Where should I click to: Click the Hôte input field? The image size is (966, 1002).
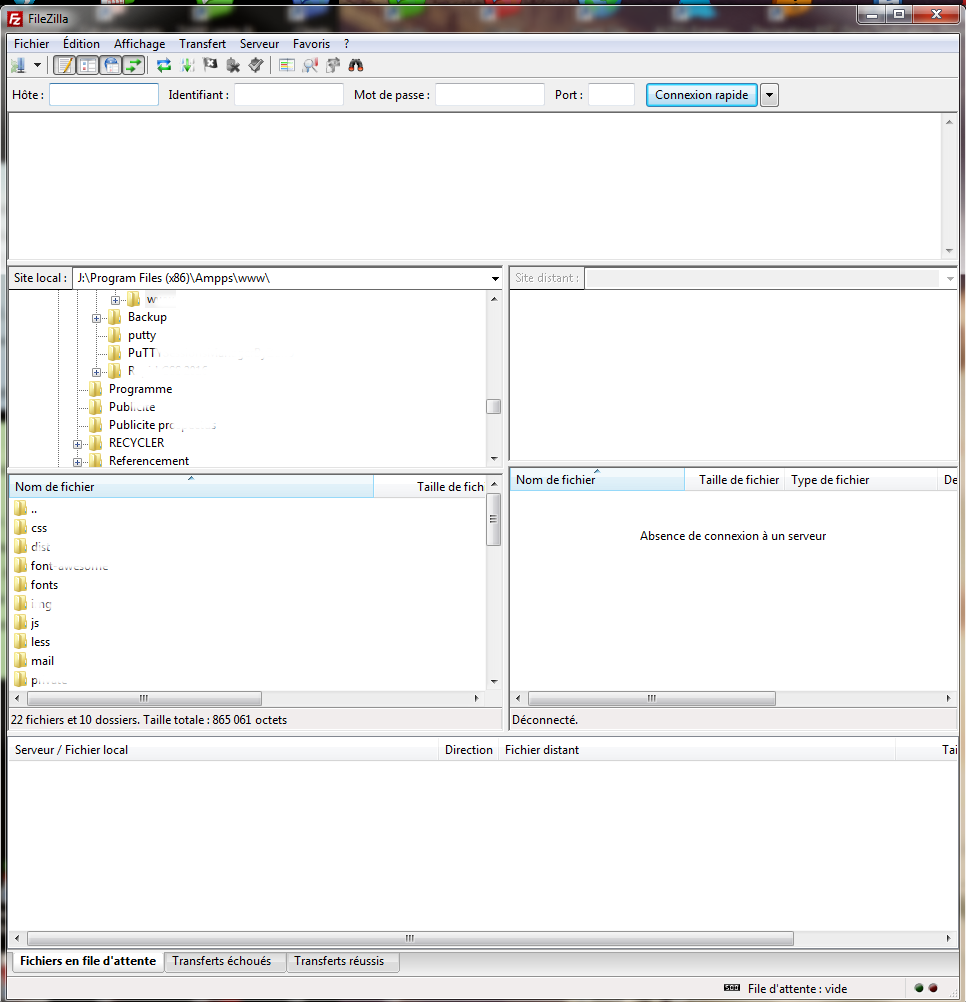104,95
